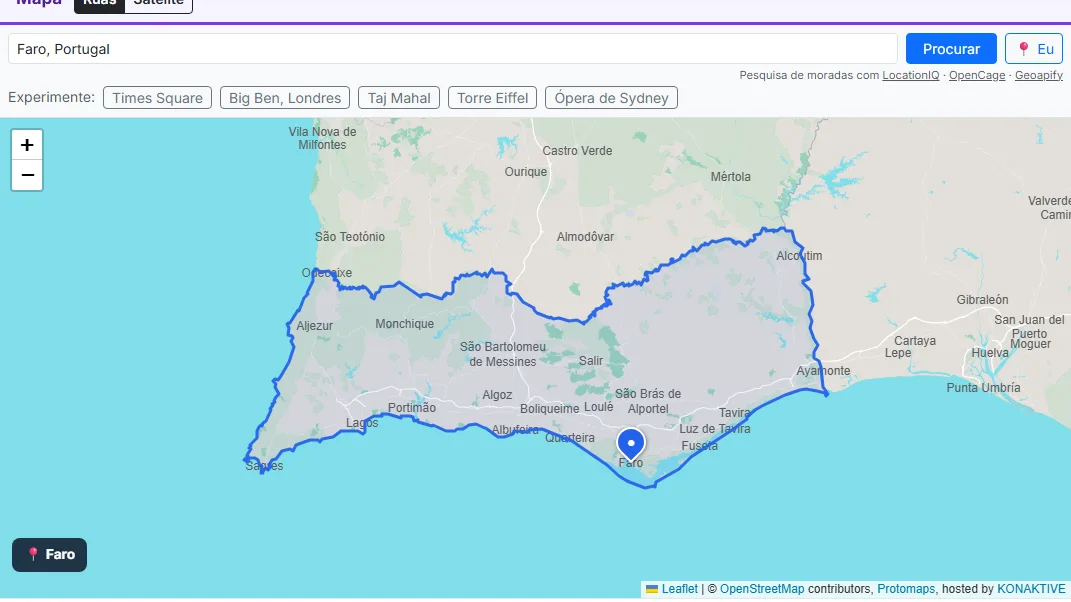
Task: Click the Boliqueime map label
Action: (x=550, y=409)
